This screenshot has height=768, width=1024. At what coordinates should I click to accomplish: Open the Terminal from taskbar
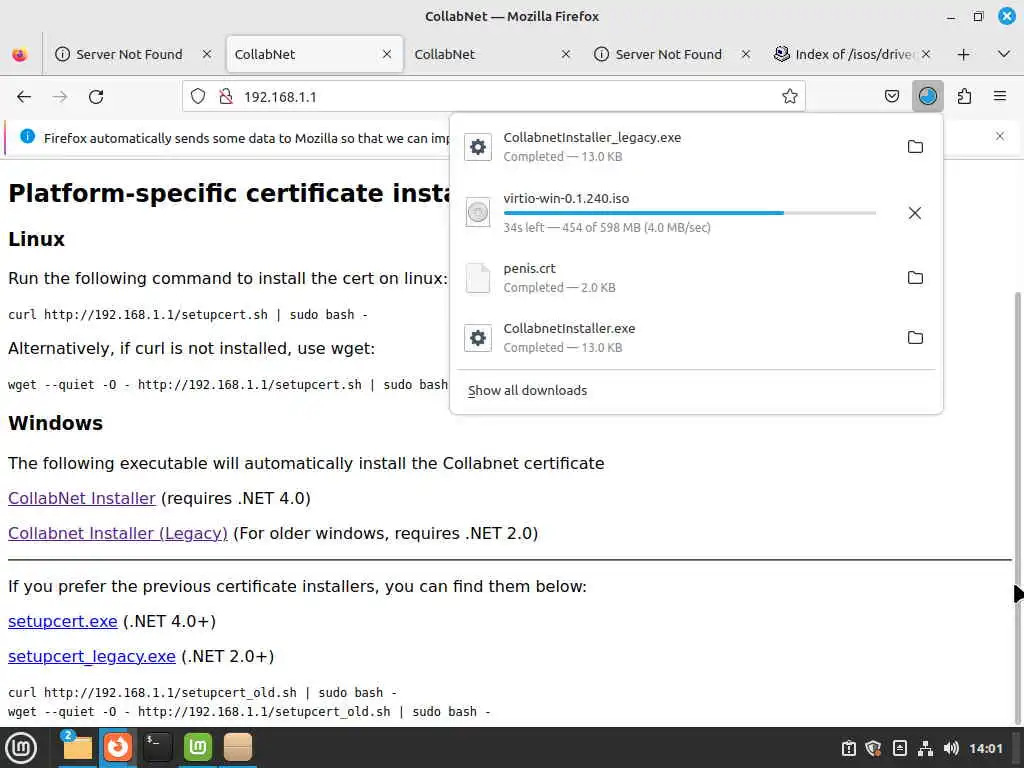pos(157,748)
